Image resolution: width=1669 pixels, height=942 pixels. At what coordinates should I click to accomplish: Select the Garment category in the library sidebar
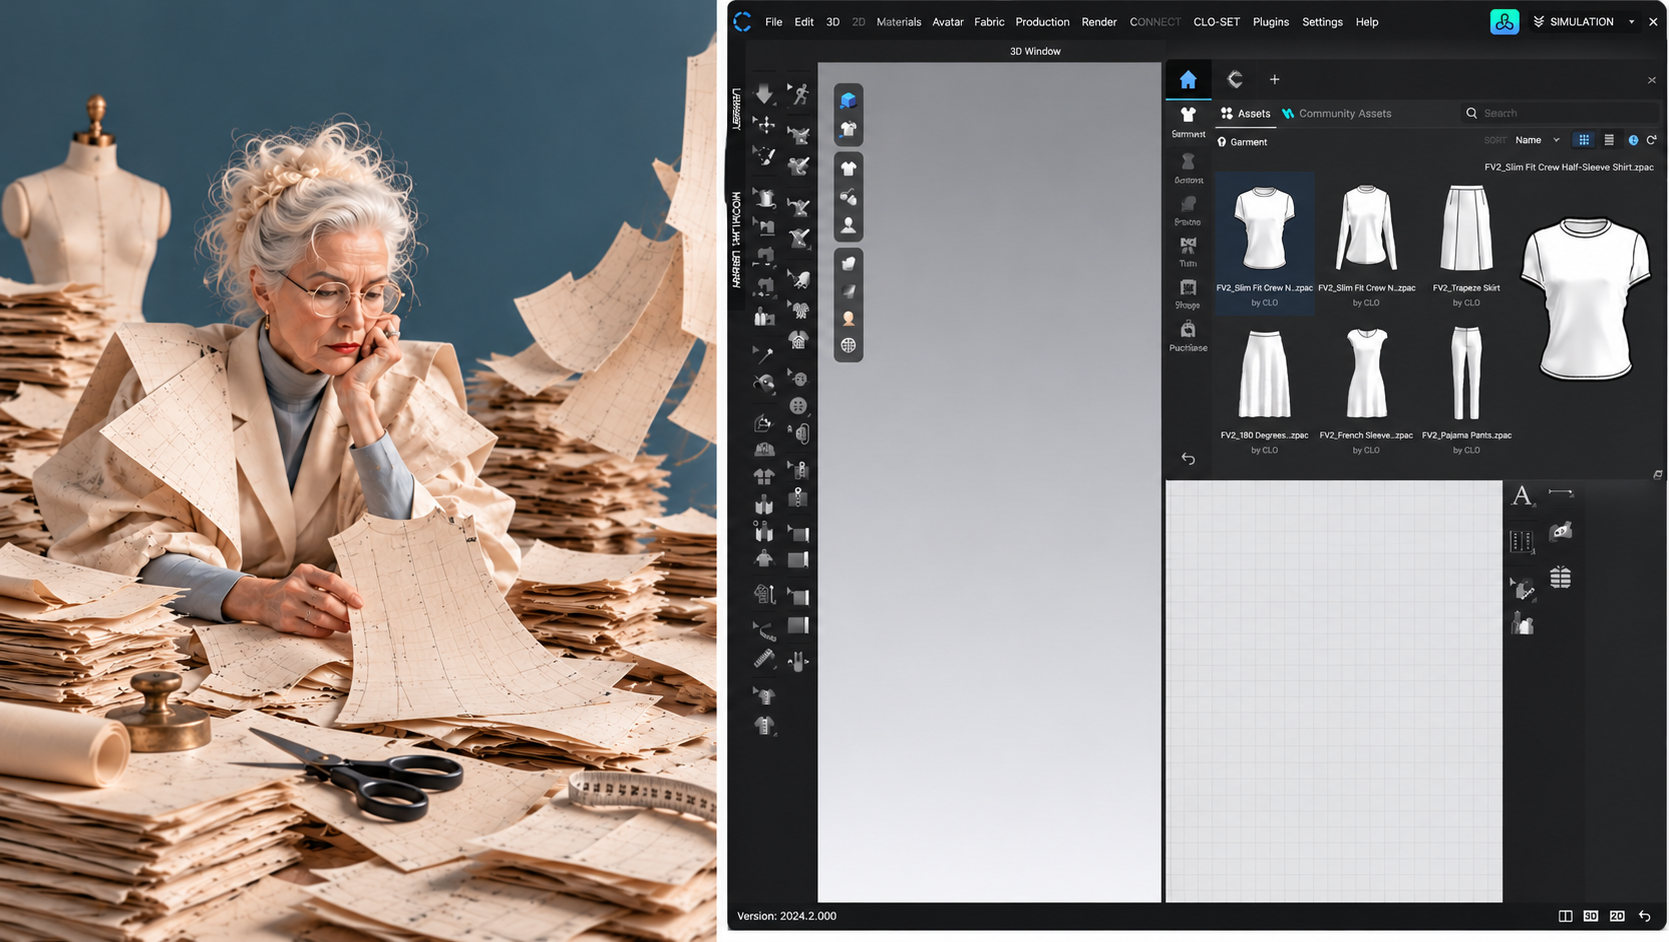[1188, 122]
